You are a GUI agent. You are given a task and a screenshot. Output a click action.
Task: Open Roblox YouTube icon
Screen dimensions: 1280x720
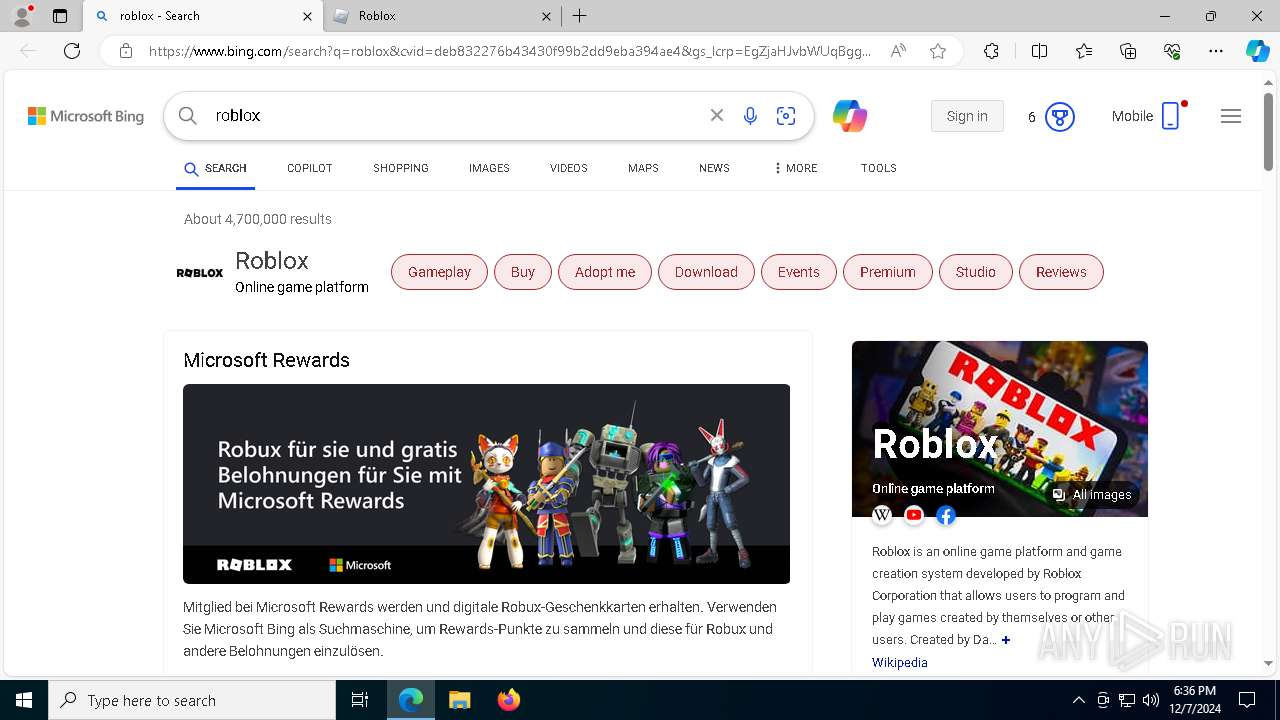(914, 515)
